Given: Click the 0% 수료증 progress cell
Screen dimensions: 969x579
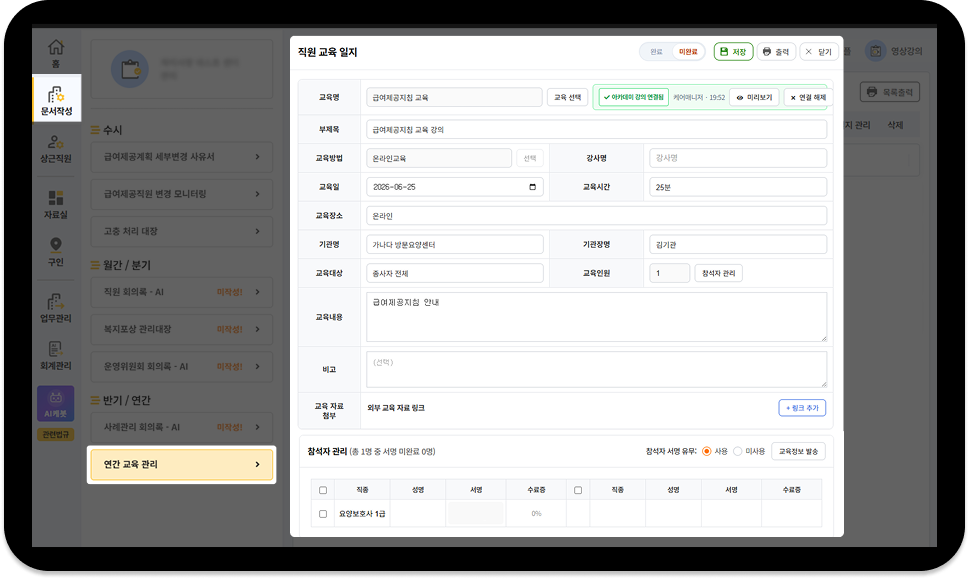Looking at the screenshot, I should (x=536, y=513).
